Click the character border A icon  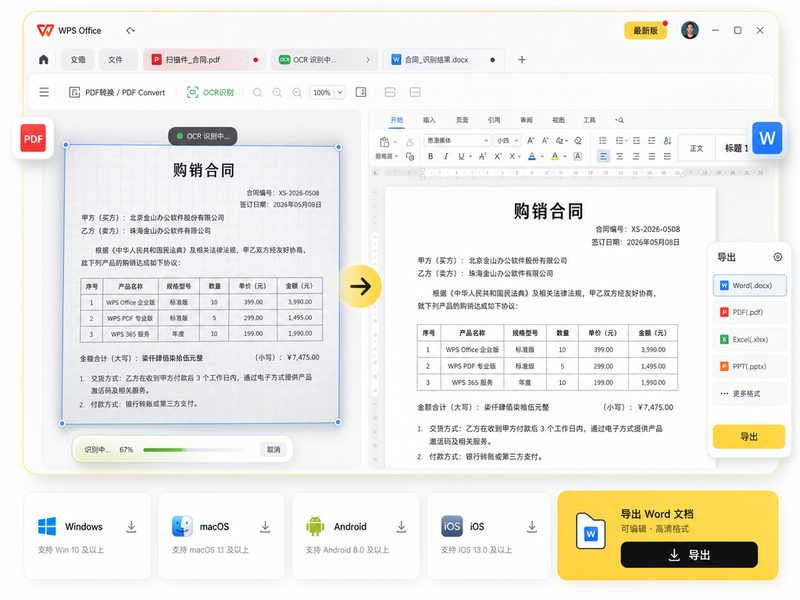coord(578,156)
